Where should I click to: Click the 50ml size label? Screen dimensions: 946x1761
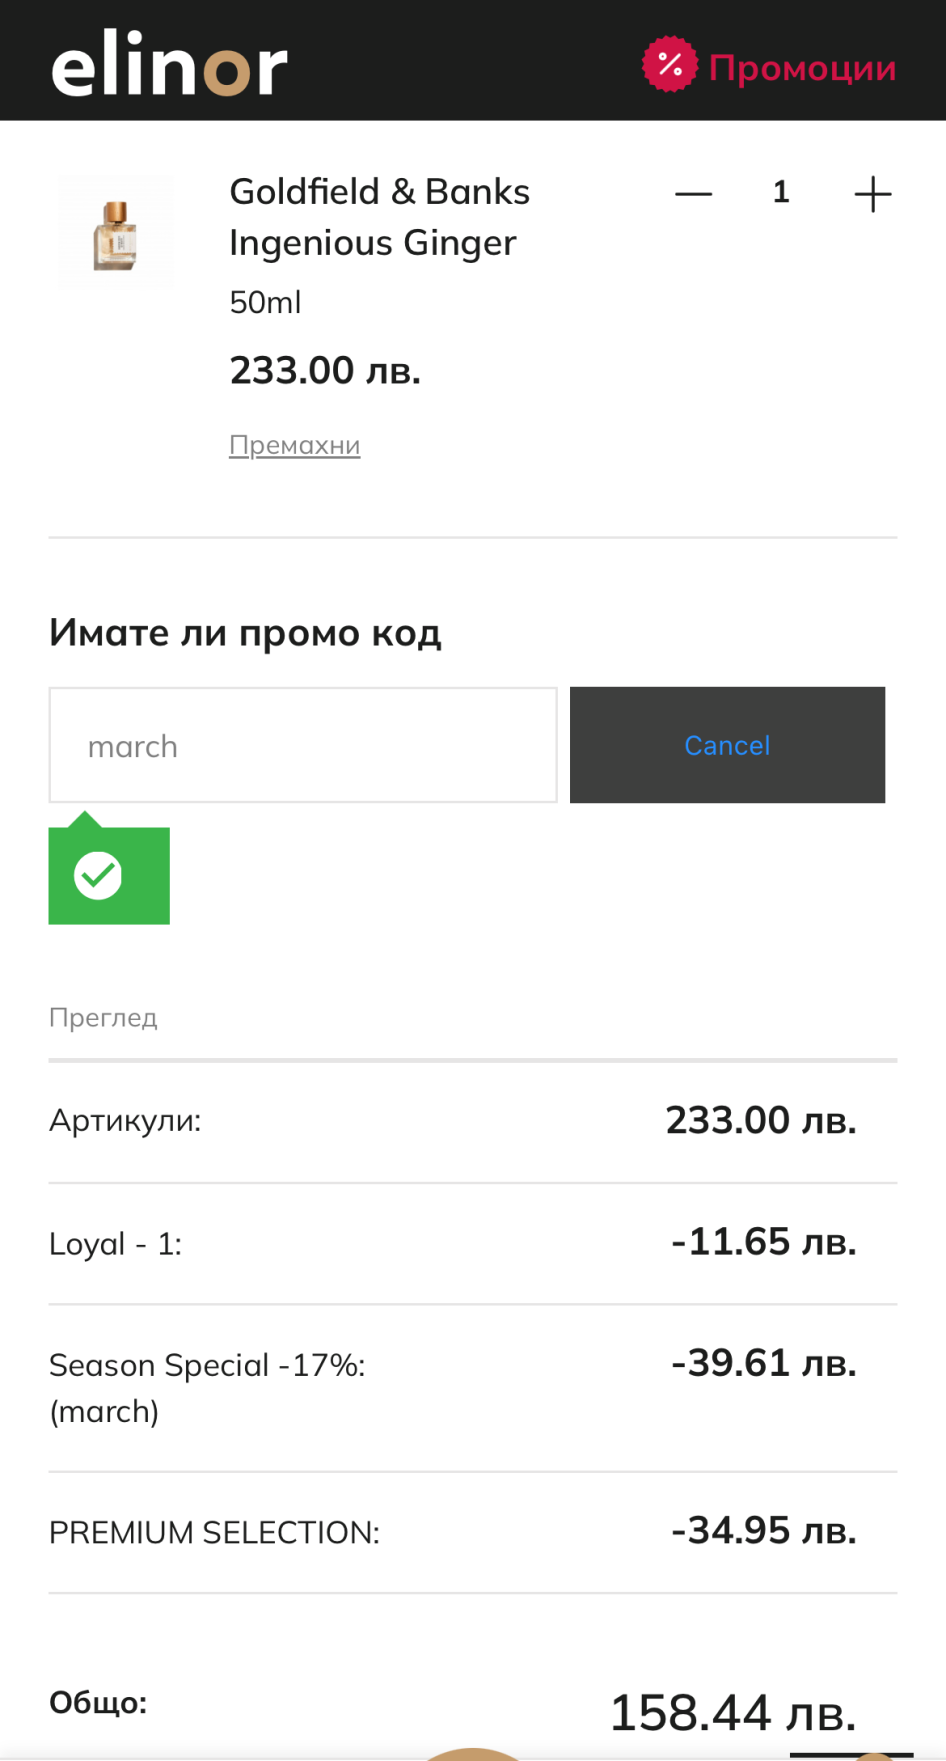265,302
